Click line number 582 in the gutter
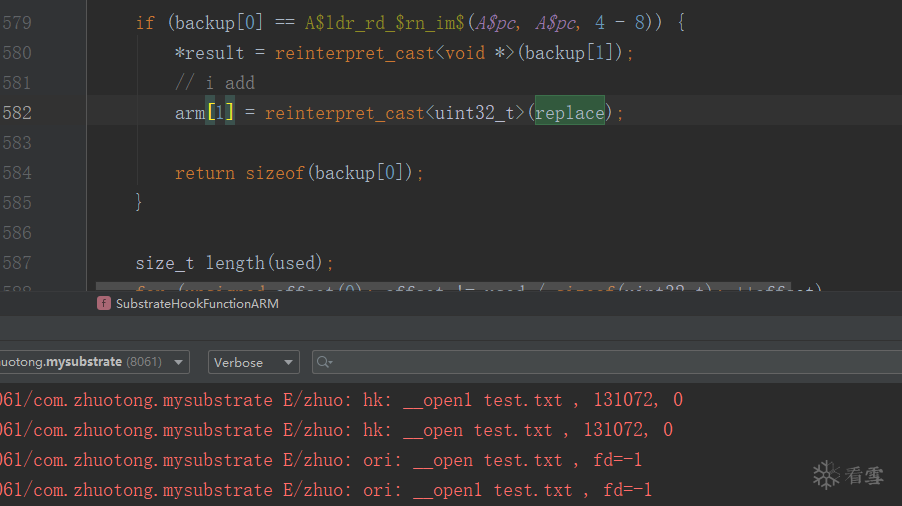 pos(17,113)
